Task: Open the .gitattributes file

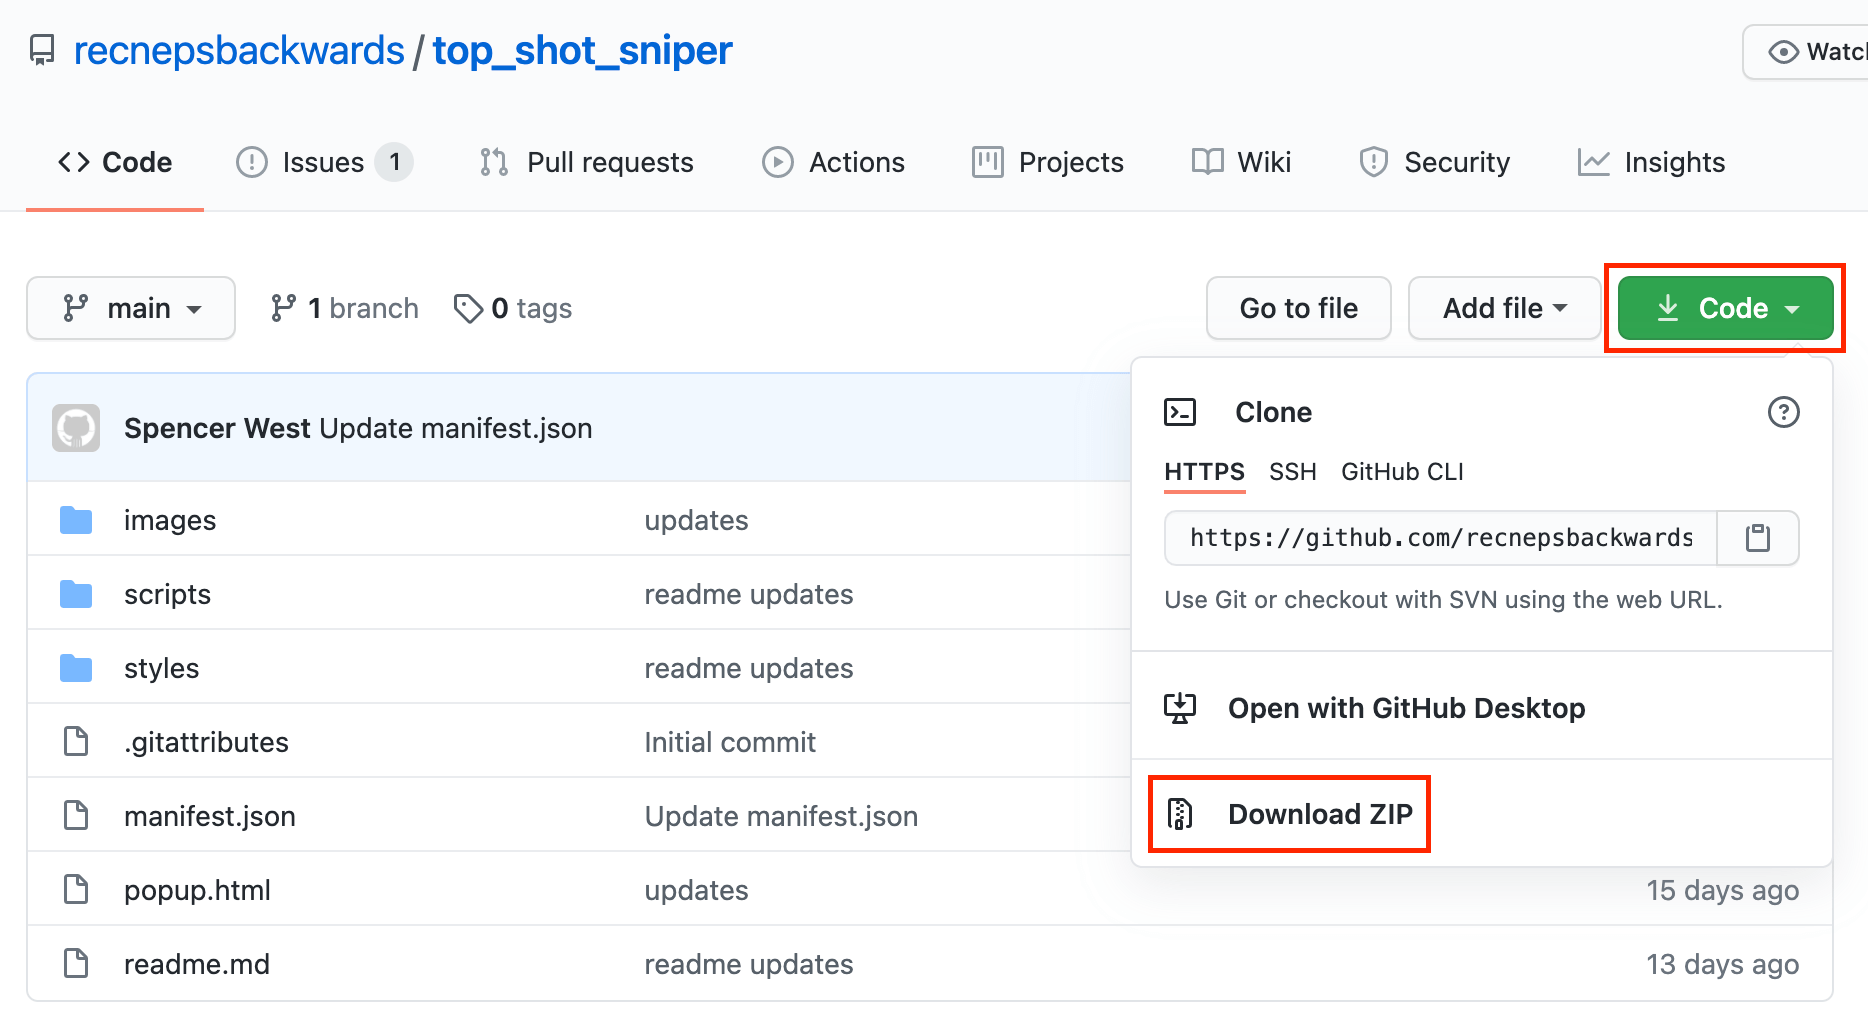Action: point(206,742)
